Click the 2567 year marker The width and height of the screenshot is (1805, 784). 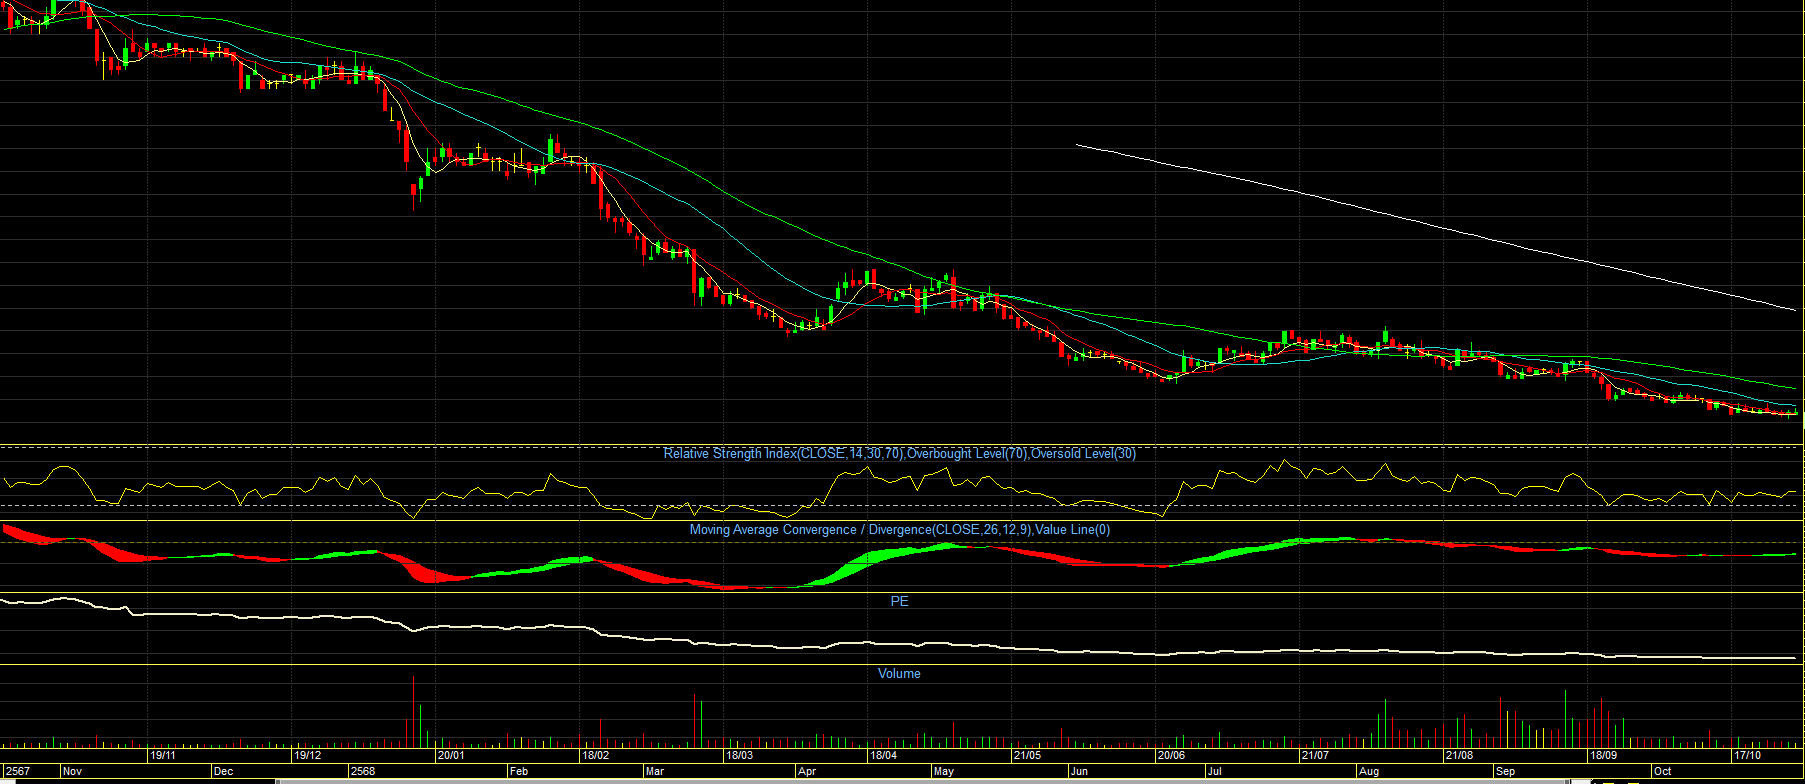click(x=17, y=772)
